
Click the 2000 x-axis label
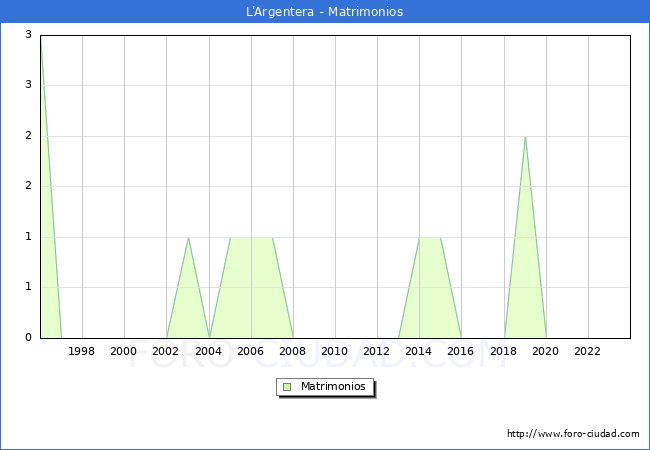click(x=124, y=351)
